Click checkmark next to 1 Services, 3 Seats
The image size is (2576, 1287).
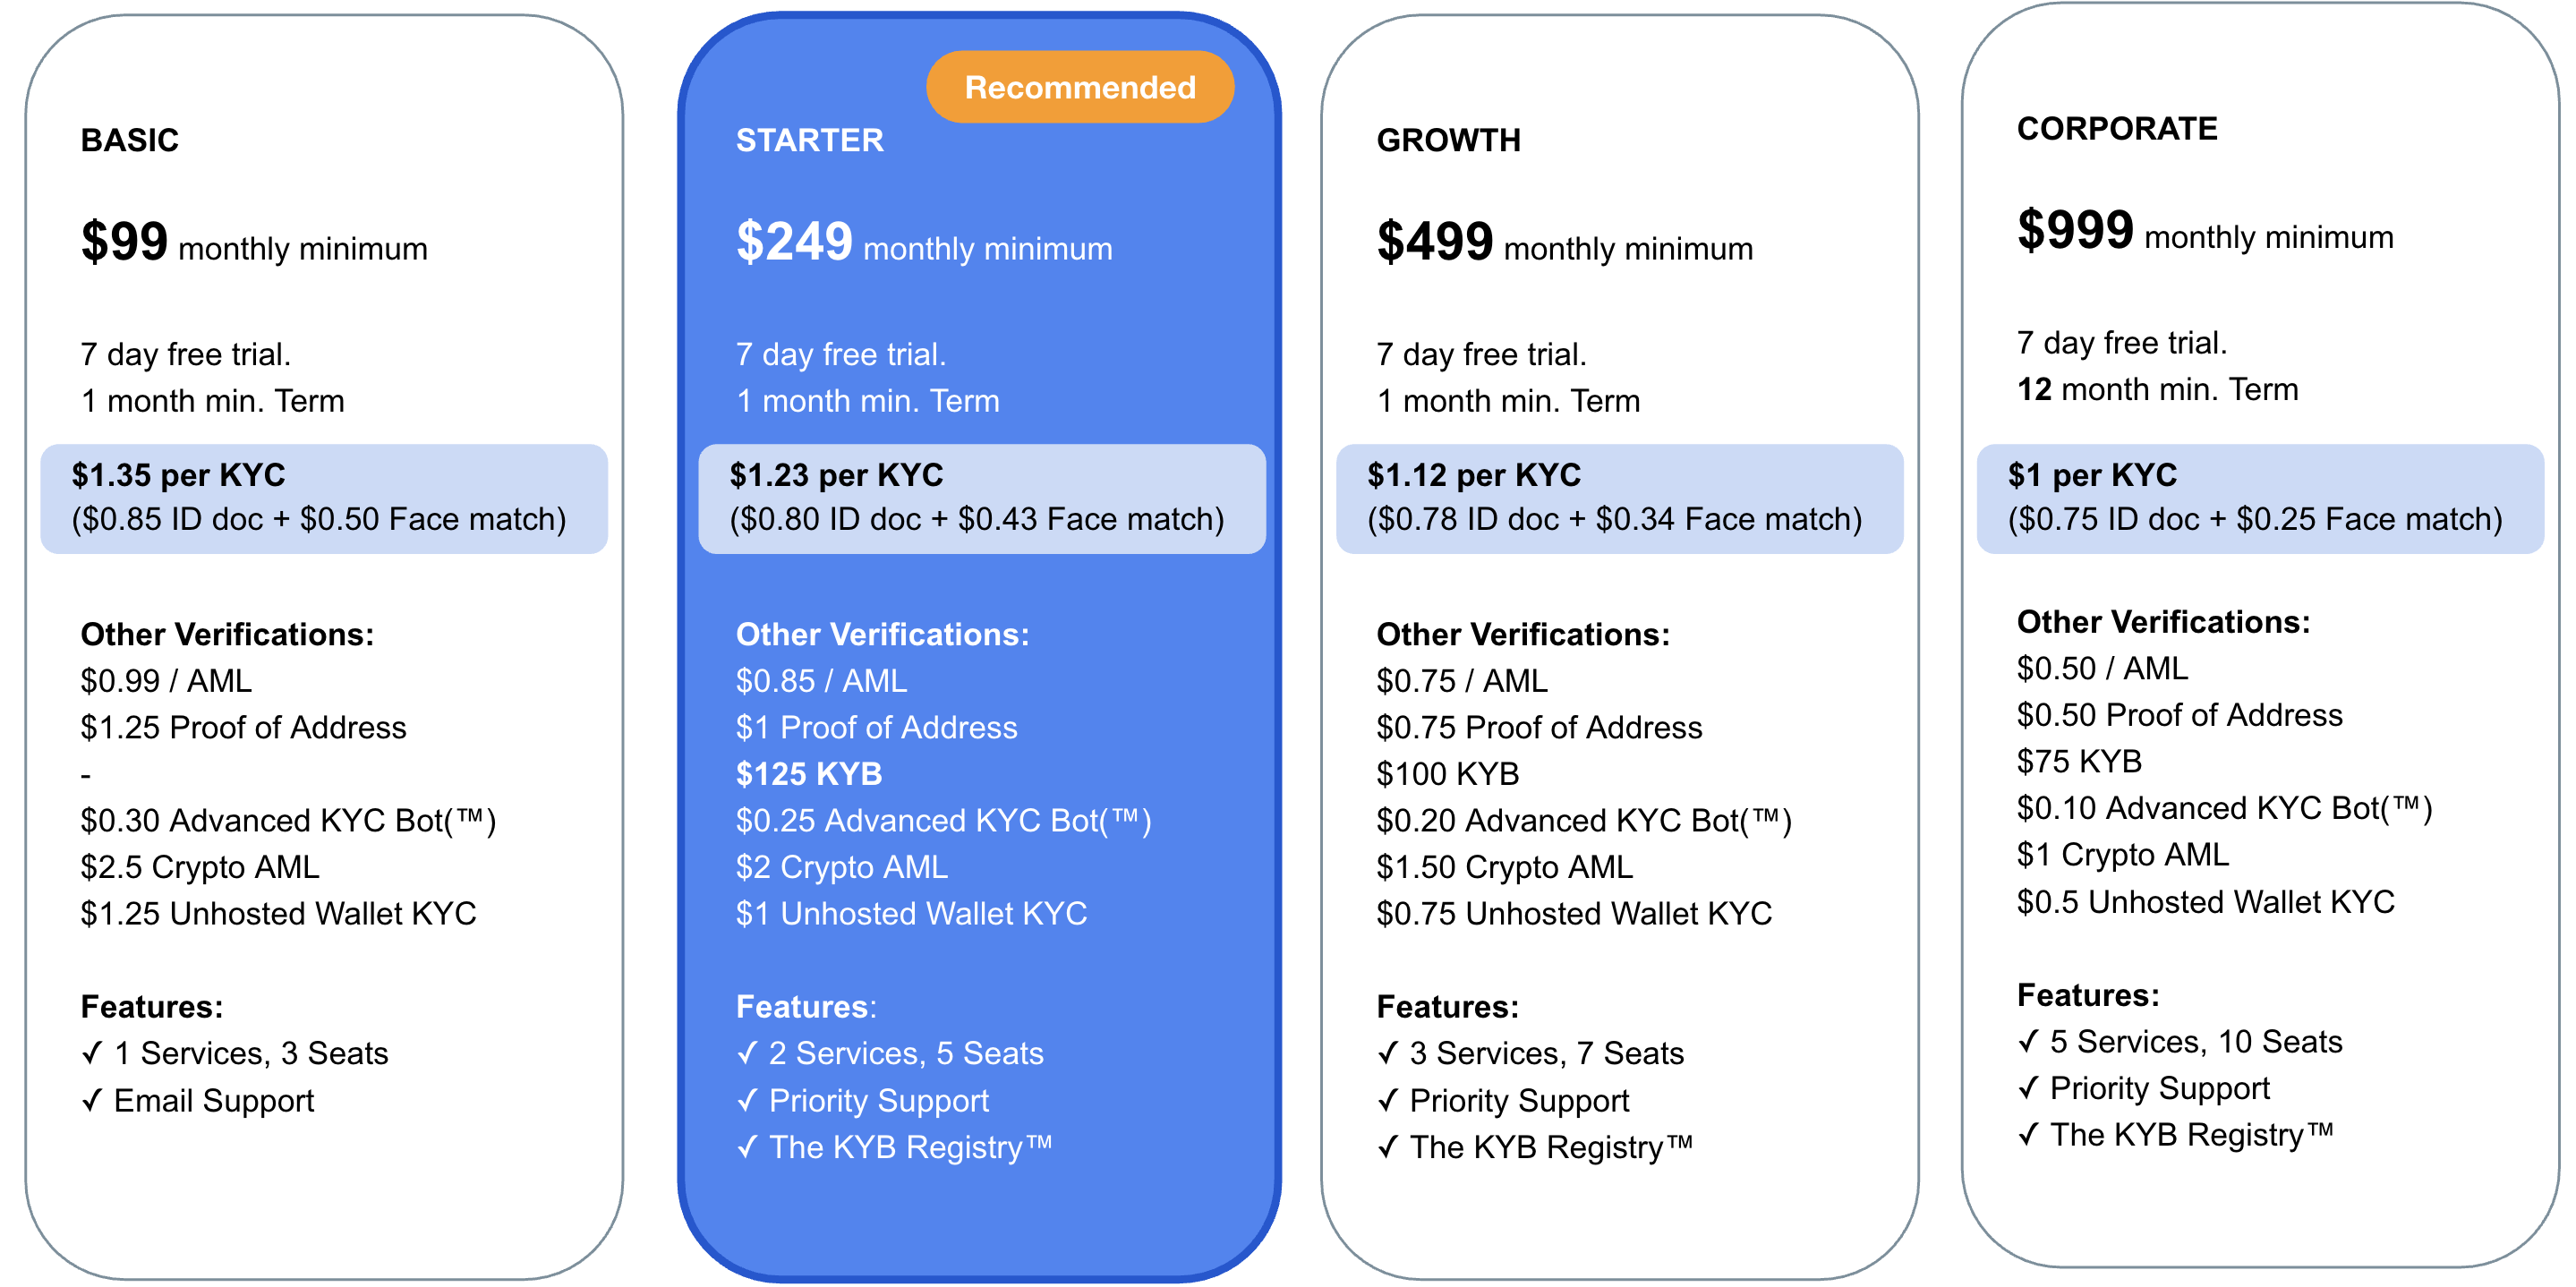(x=92, y=1053)
